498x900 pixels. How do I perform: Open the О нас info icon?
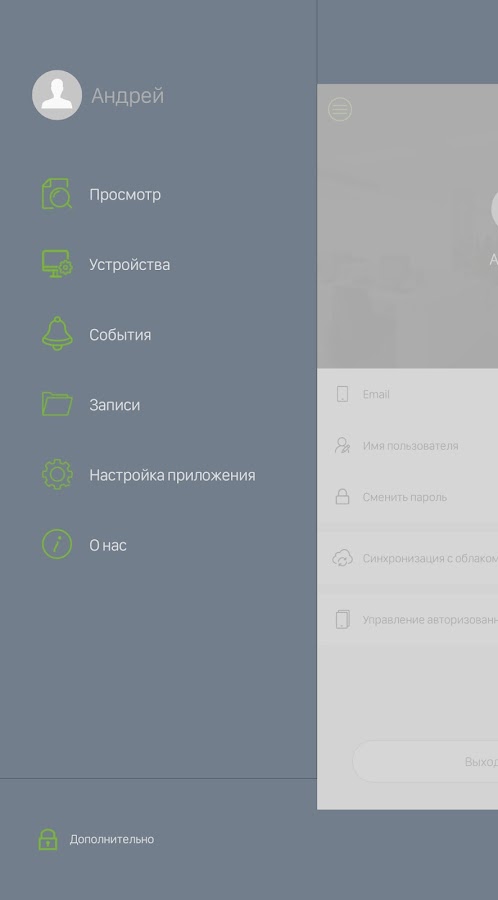[x=57, y=545]
